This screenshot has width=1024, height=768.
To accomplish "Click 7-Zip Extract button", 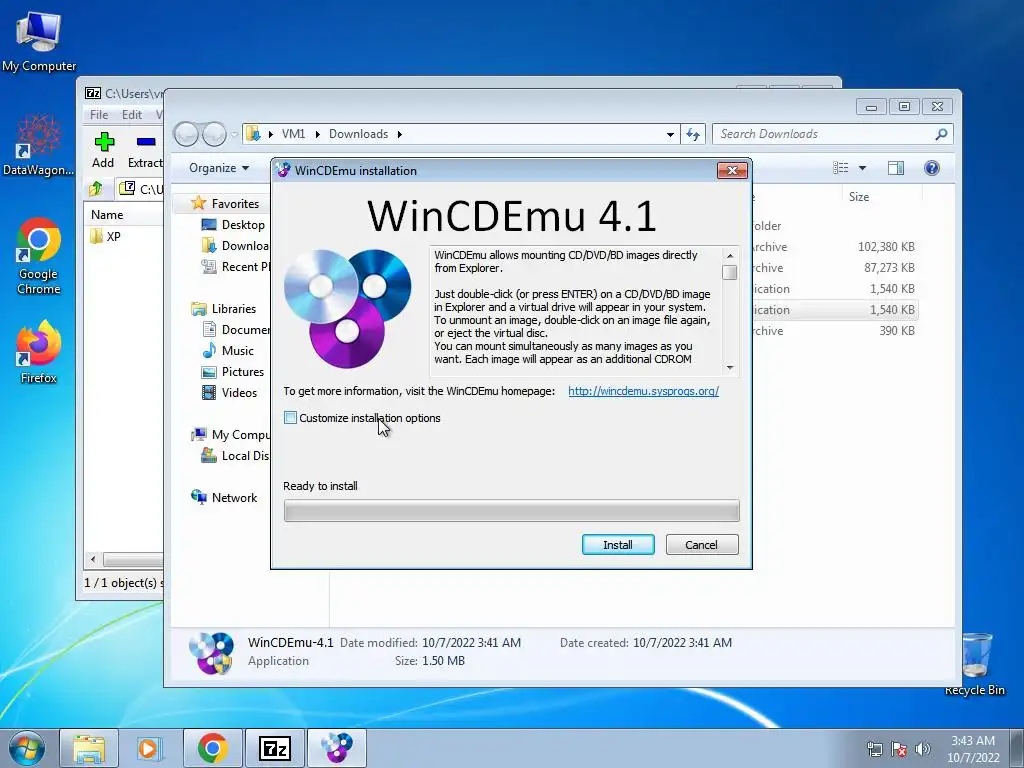I will coord(145,150).
